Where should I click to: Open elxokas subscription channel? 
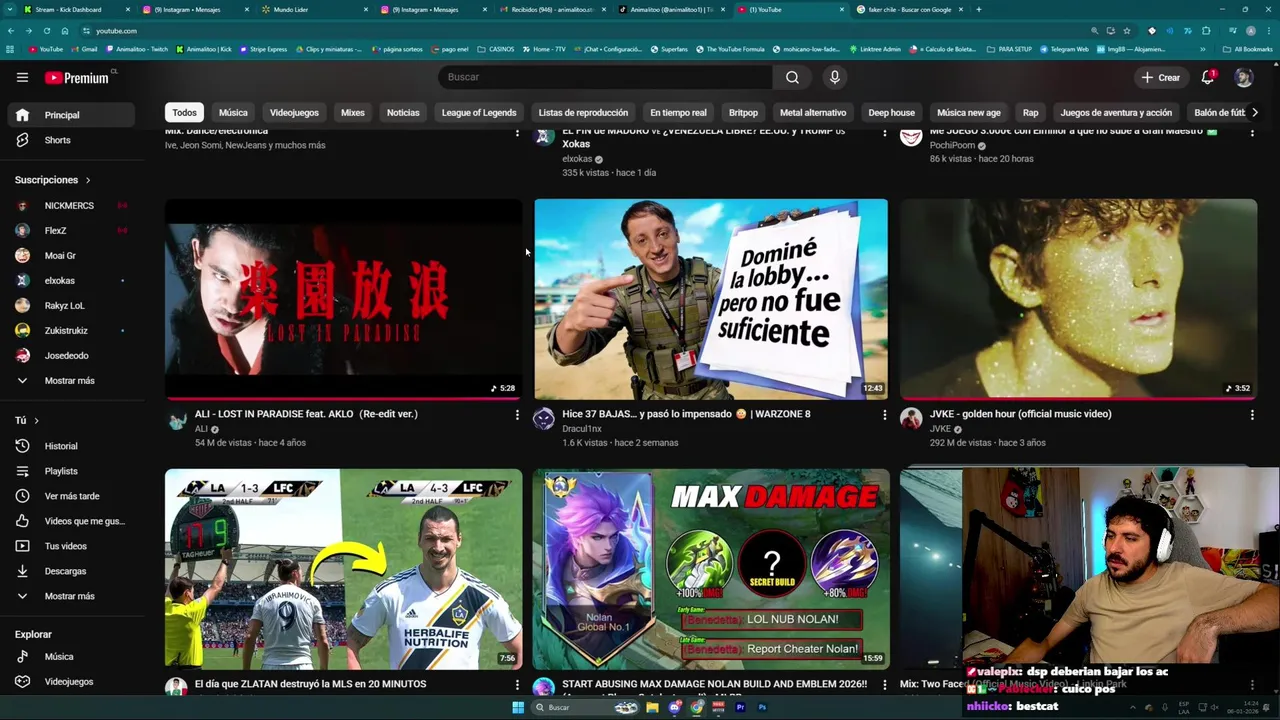pyautogui.click(x=72, y=281)
